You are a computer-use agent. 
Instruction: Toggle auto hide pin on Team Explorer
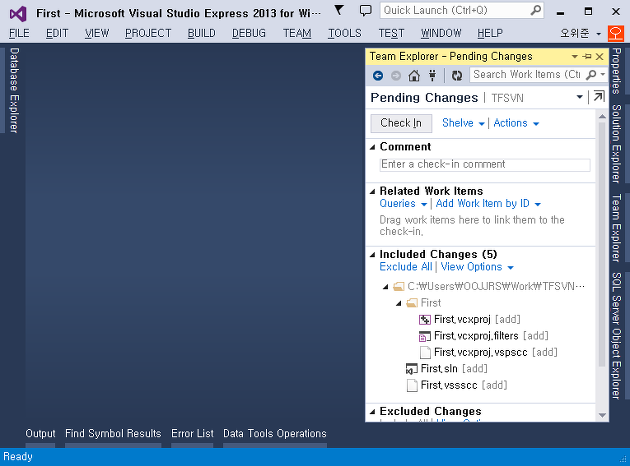click(587, 57)
